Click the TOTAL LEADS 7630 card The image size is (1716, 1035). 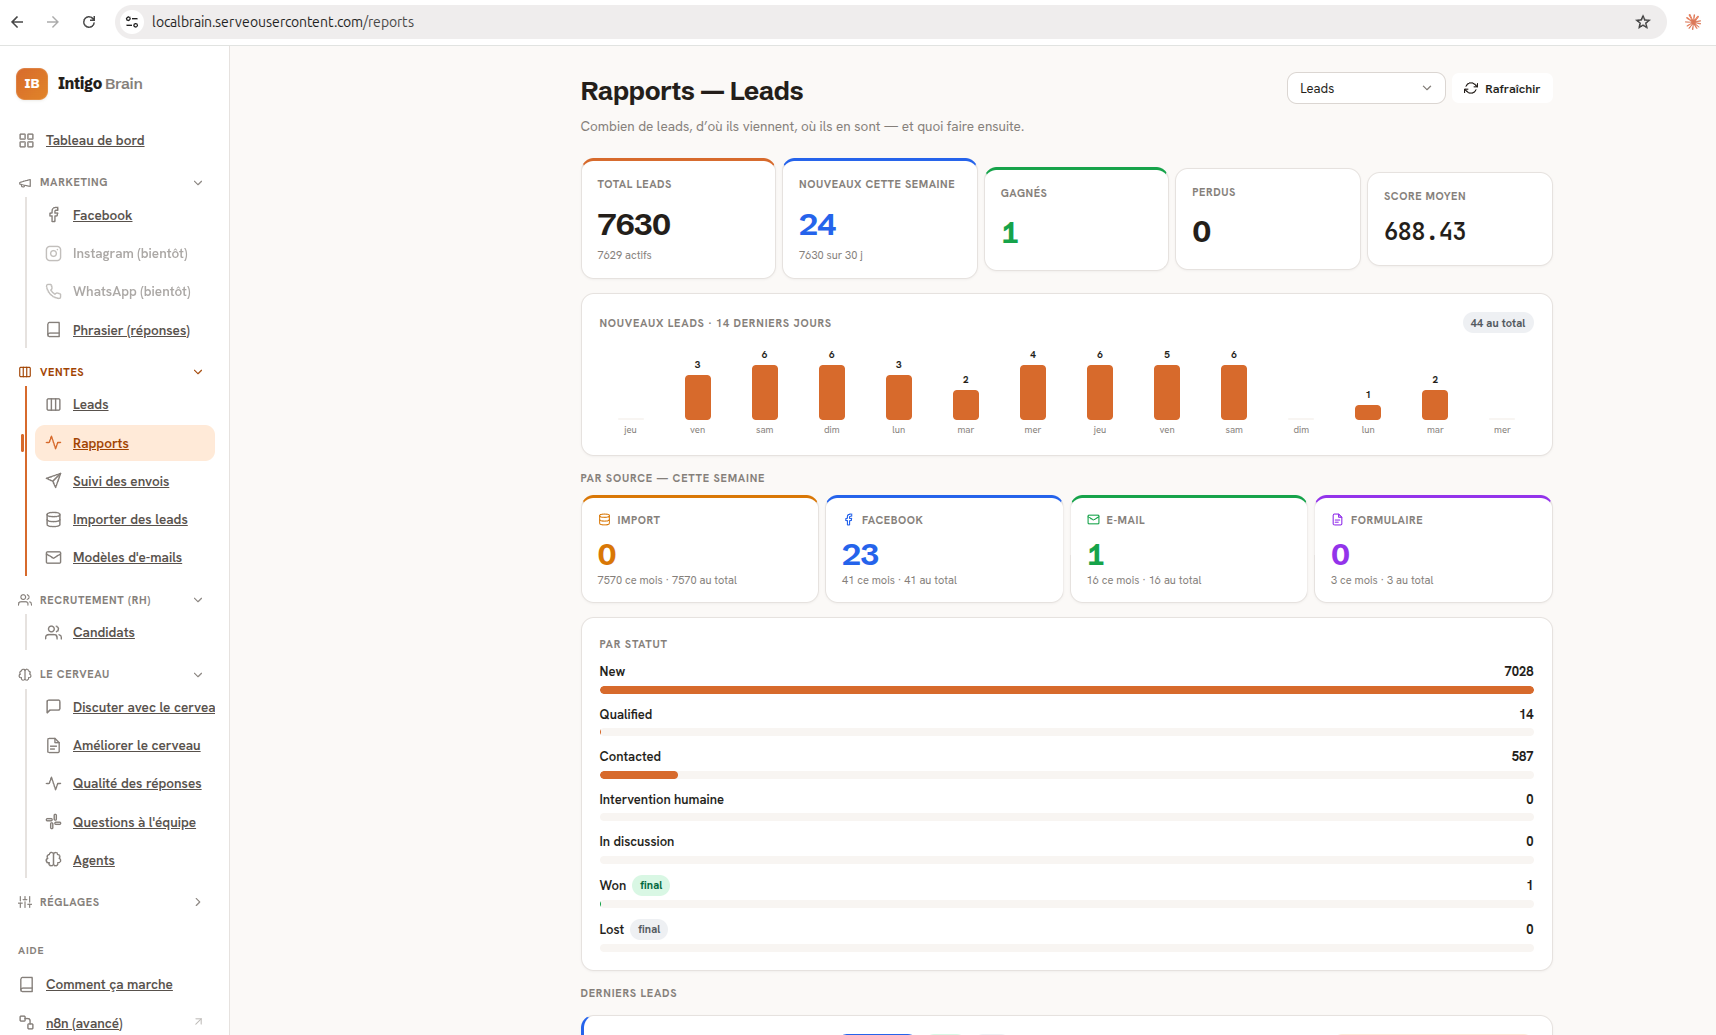point(678,218)
